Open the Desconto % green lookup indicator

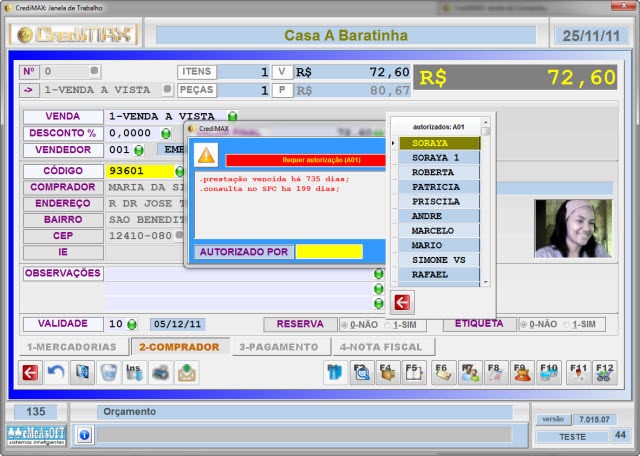pos(166,133)
